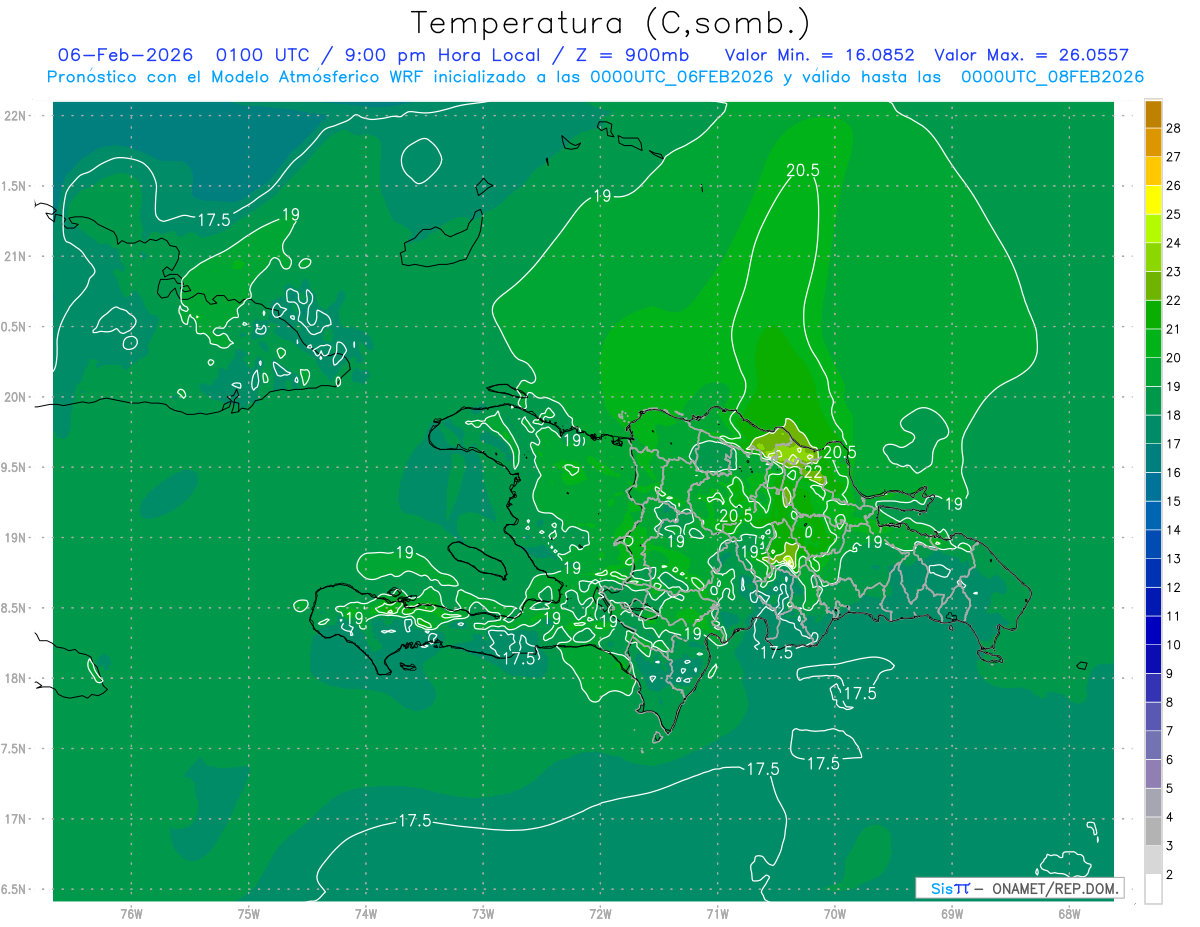Screen dimensions: 1200x927
Task: Click the "19" contour label near 69W, 19.2N
Action: coord(954,503)
